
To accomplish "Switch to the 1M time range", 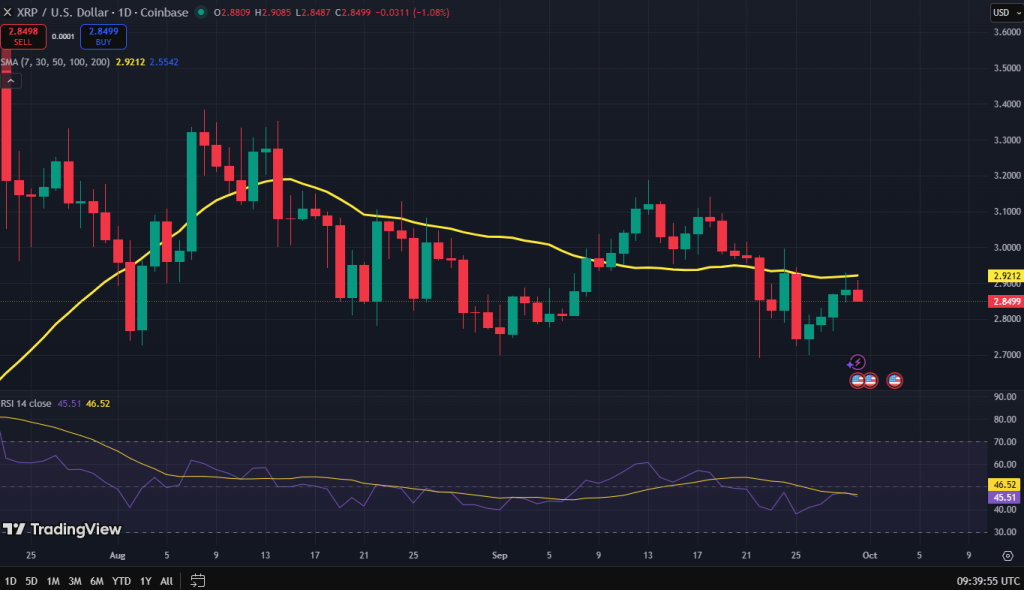I will (x=54, y=580).
